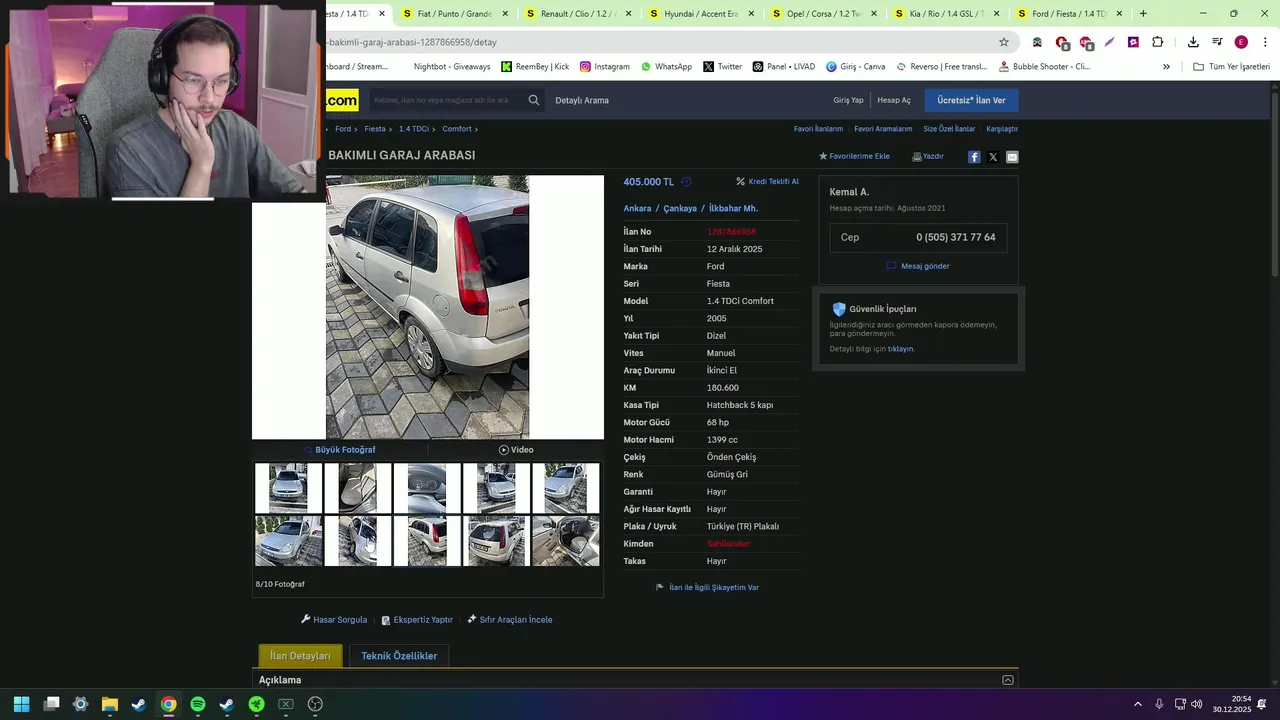Click the 405.000 TL price text

648,182
